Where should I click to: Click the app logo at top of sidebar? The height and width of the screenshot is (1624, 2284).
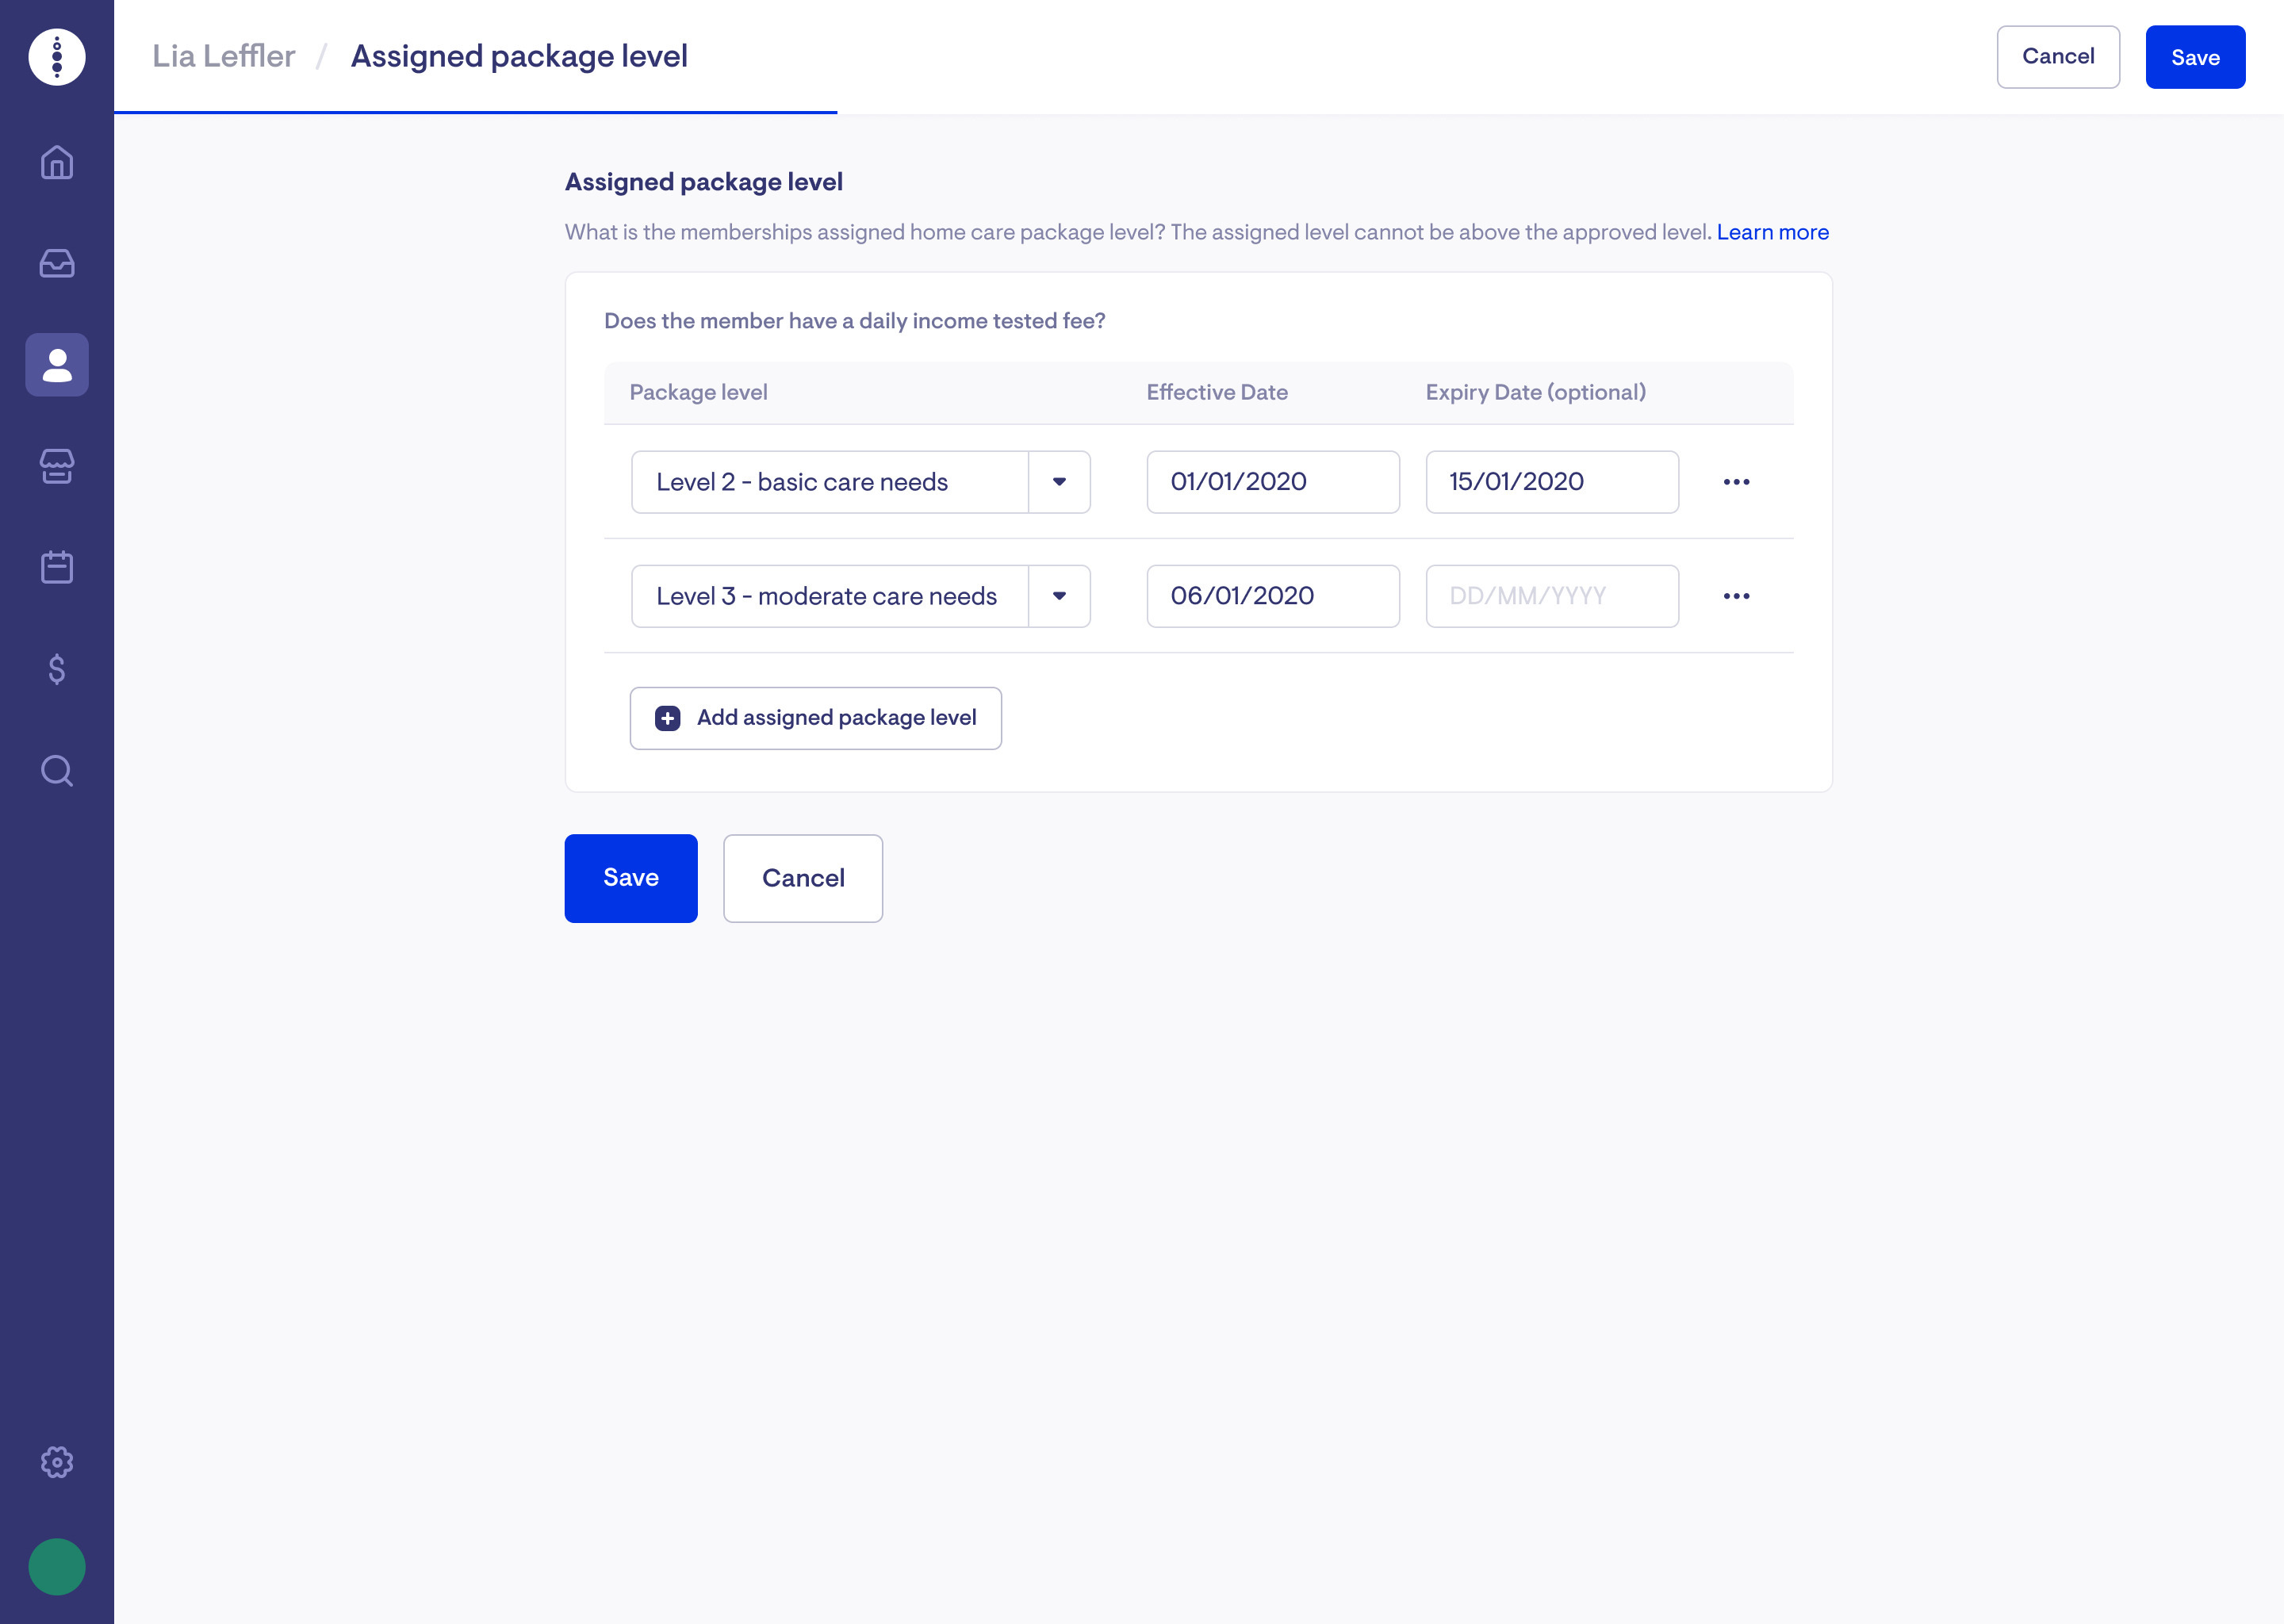[57, 57]
